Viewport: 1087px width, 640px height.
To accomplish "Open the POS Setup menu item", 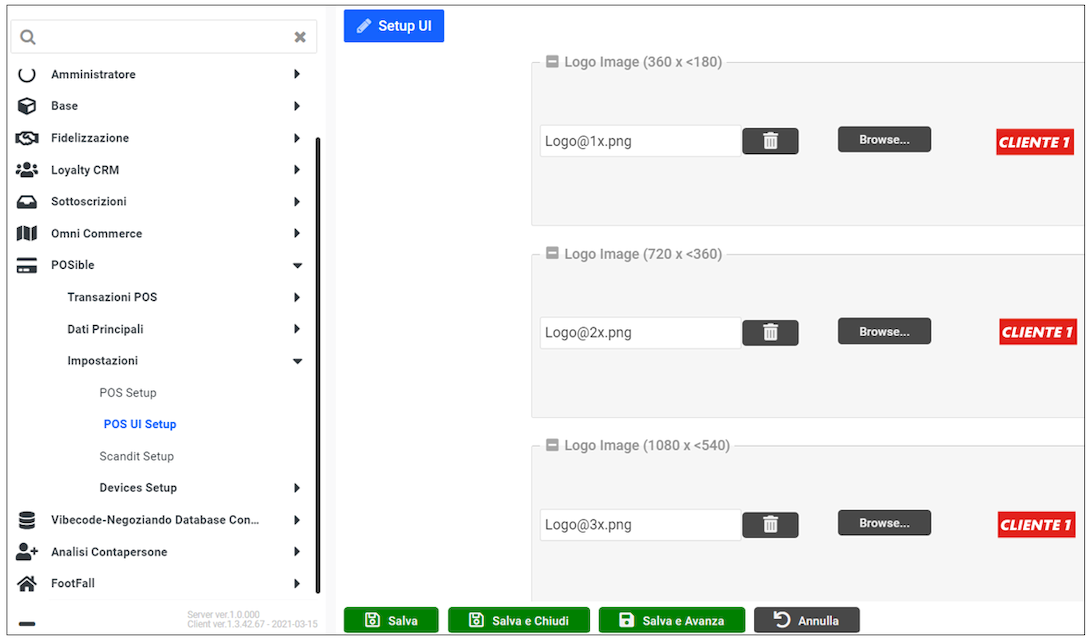I will pos(128,393).
